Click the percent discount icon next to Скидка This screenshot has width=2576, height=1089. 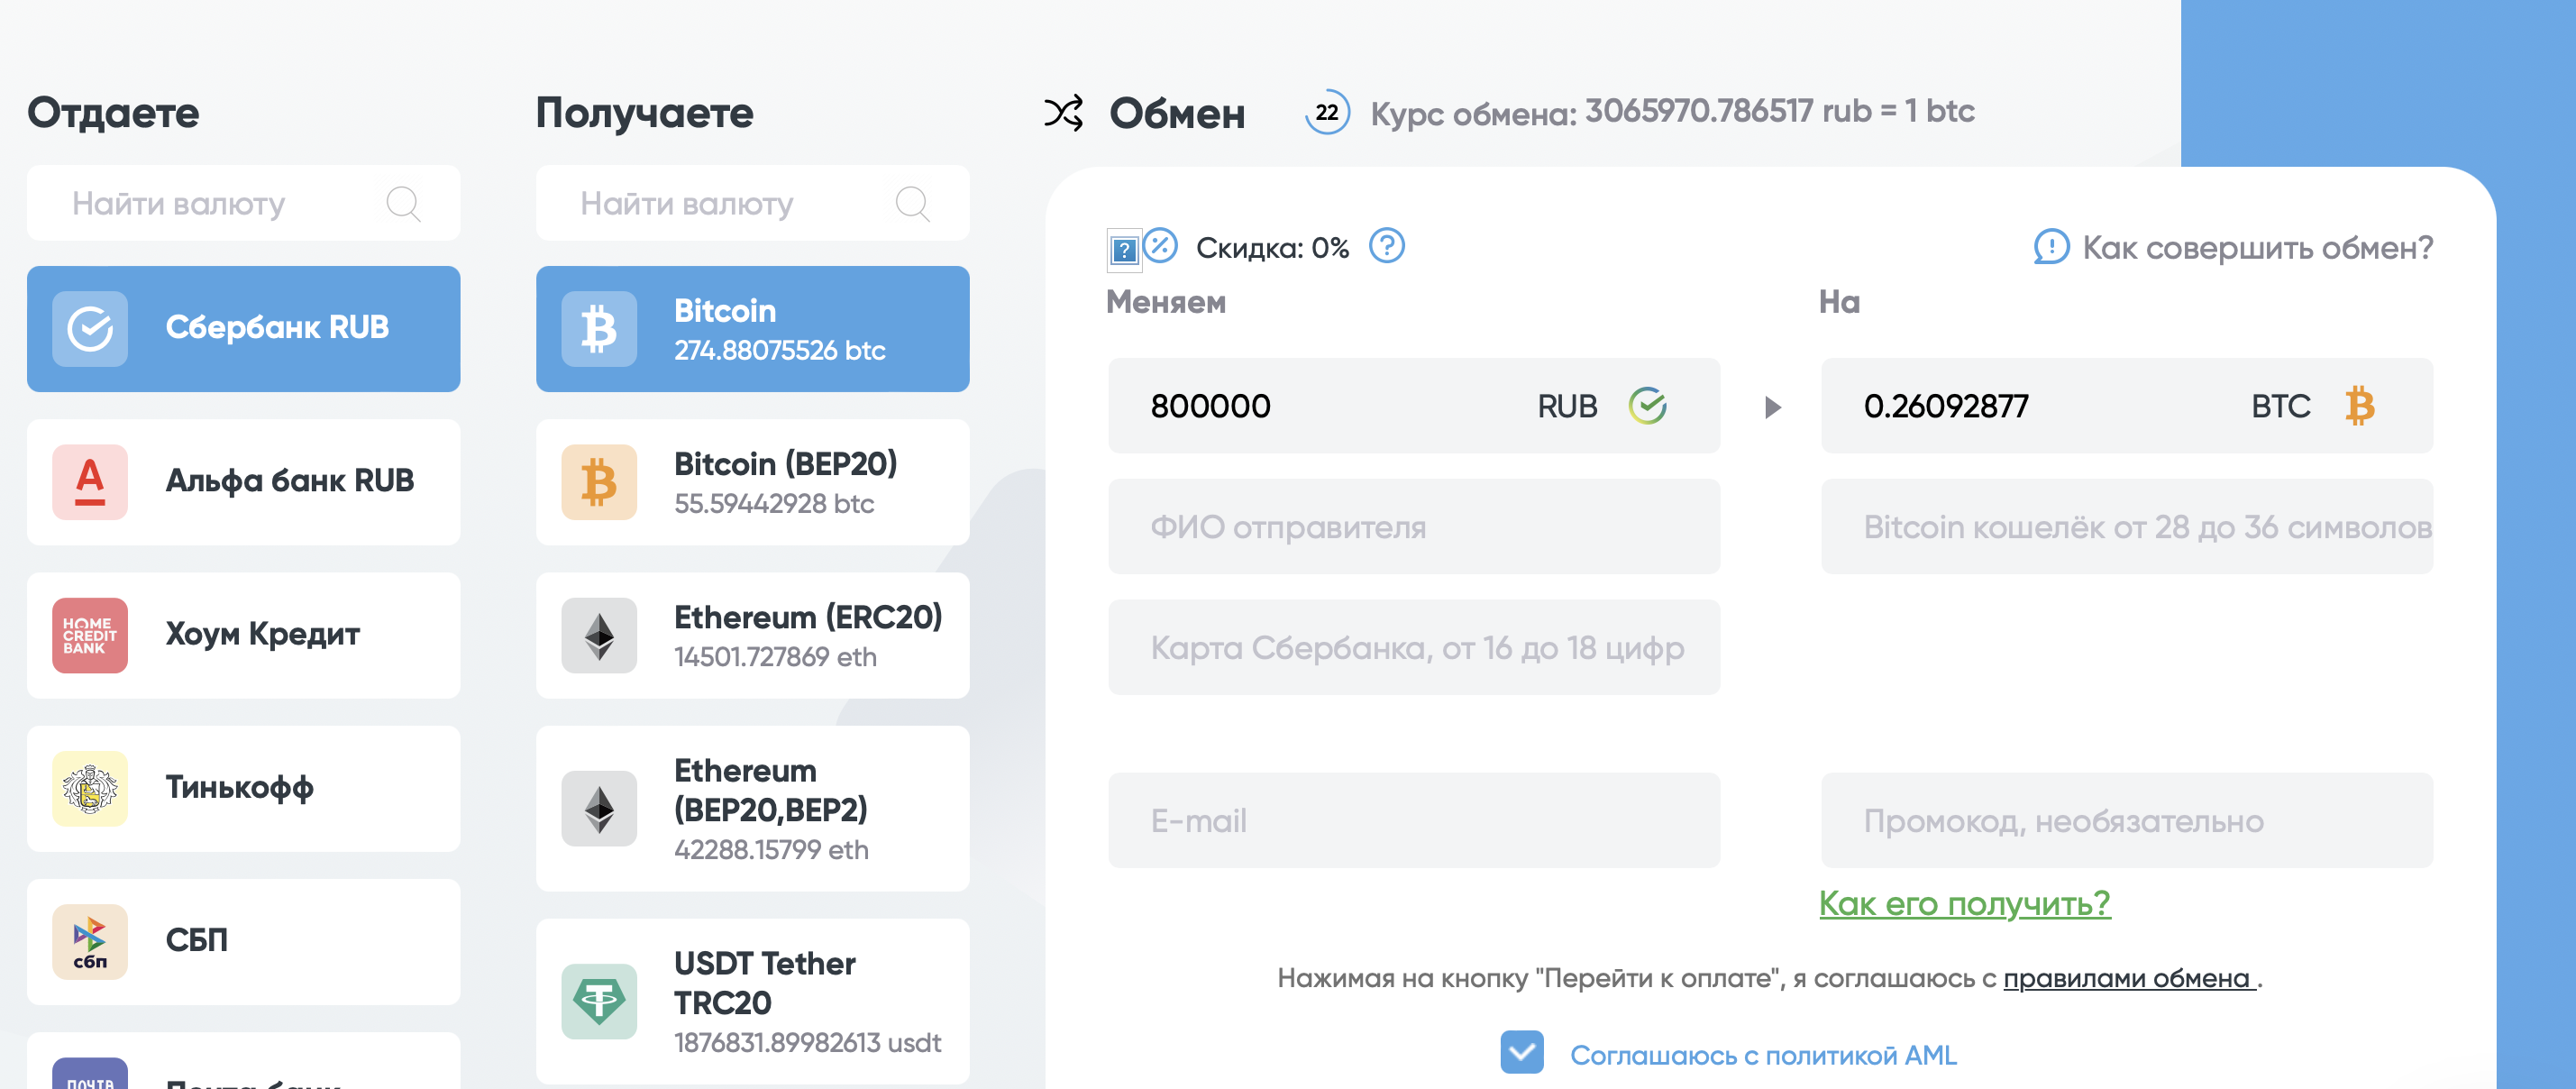(1161, 245)
